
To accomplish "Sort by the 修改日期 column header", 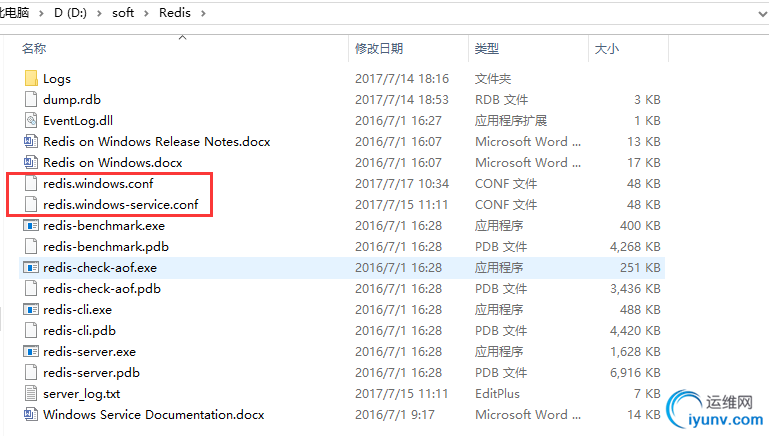I will (x=379, y=49).
